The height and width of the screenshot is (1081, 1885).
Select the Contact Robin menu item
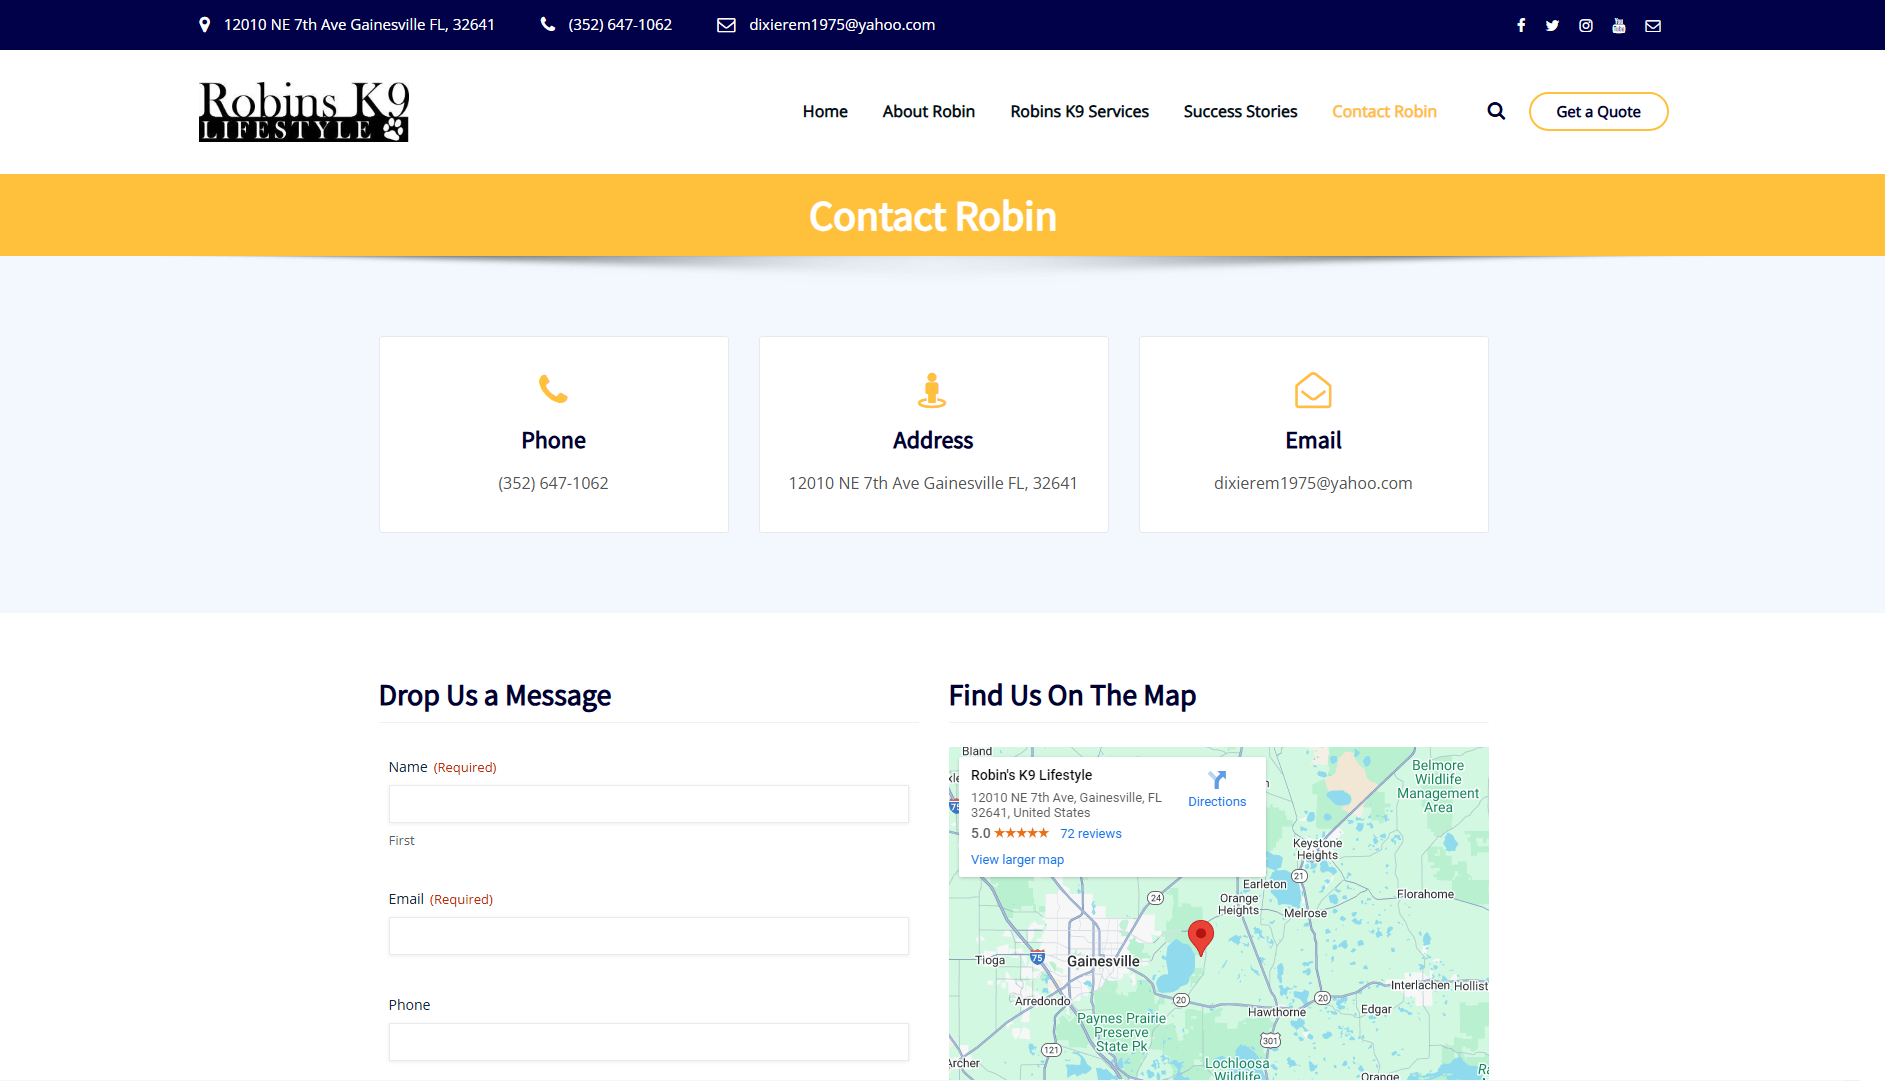coord(1384,111)
